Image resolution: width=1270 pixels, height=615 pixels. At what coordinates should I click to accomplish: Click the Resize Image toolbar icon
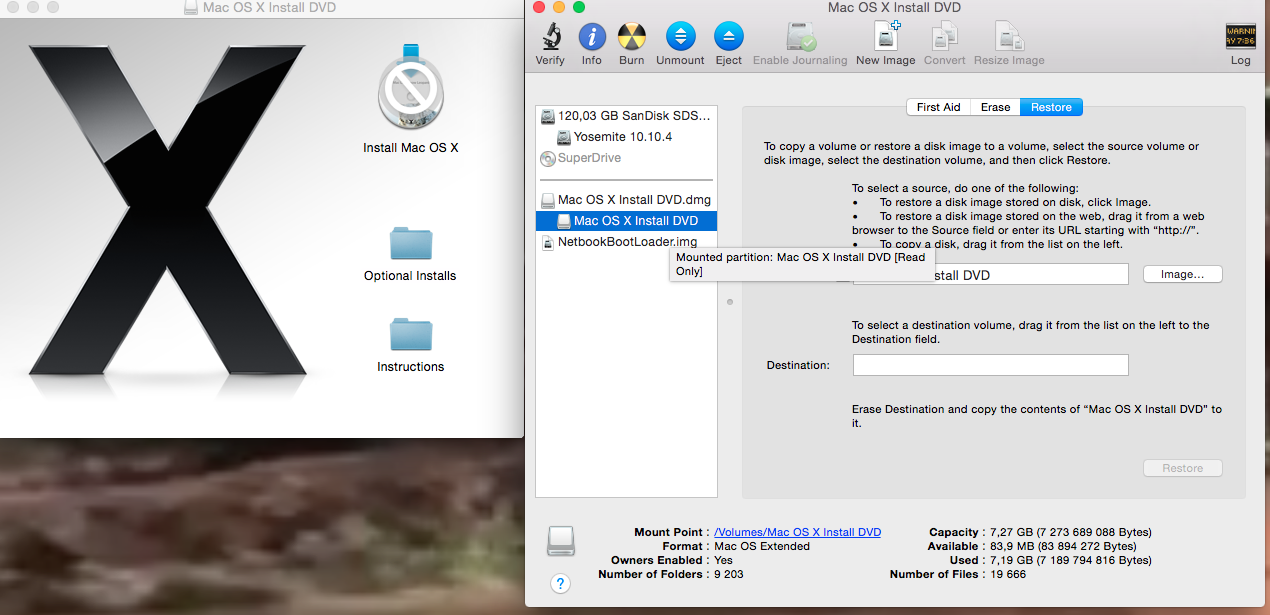pyautogui.click(x=1008, y=37)
